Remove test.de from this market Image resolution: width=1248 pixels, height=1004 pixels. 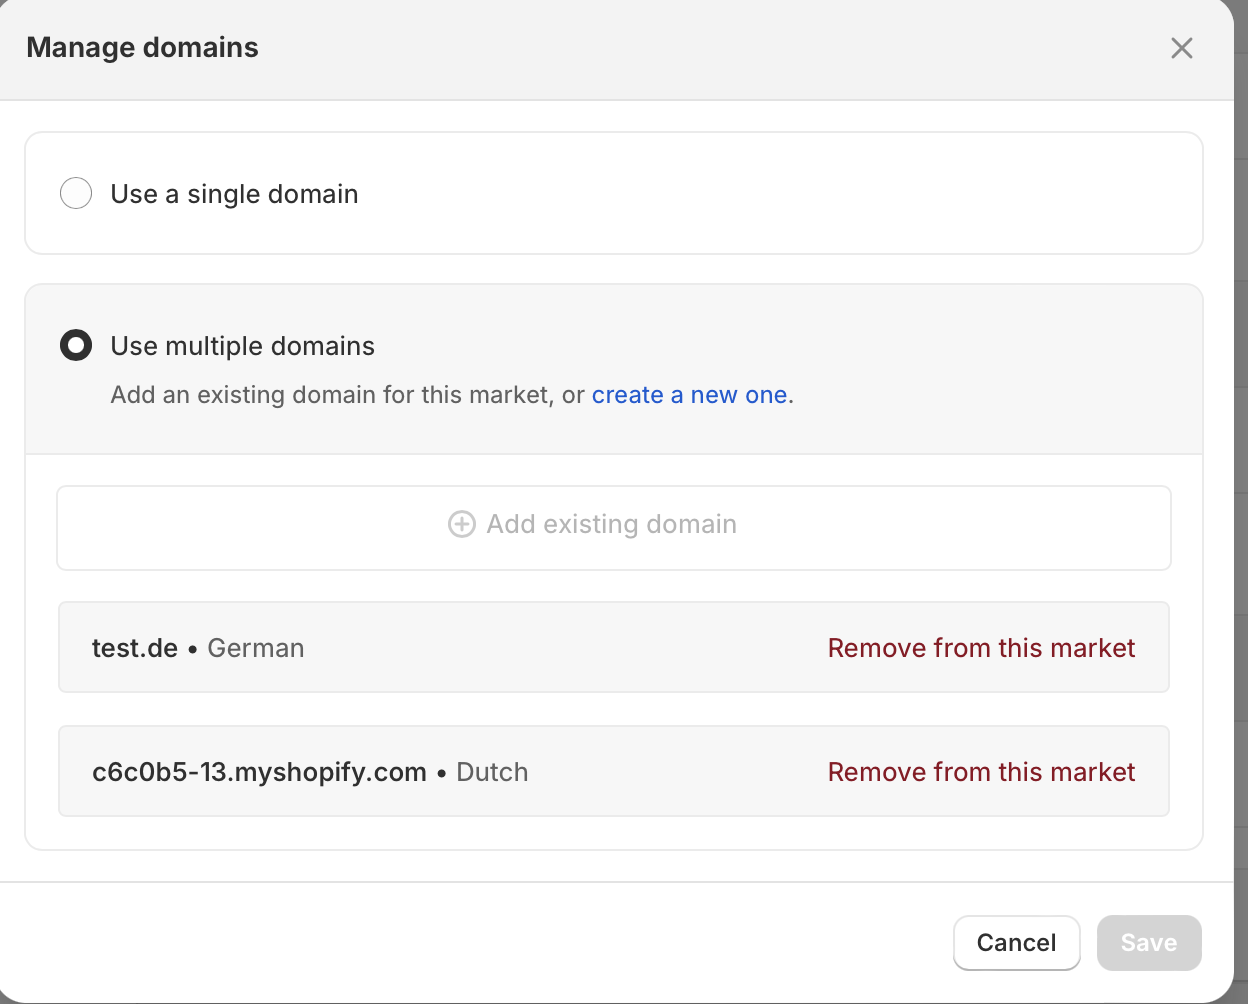981,648
